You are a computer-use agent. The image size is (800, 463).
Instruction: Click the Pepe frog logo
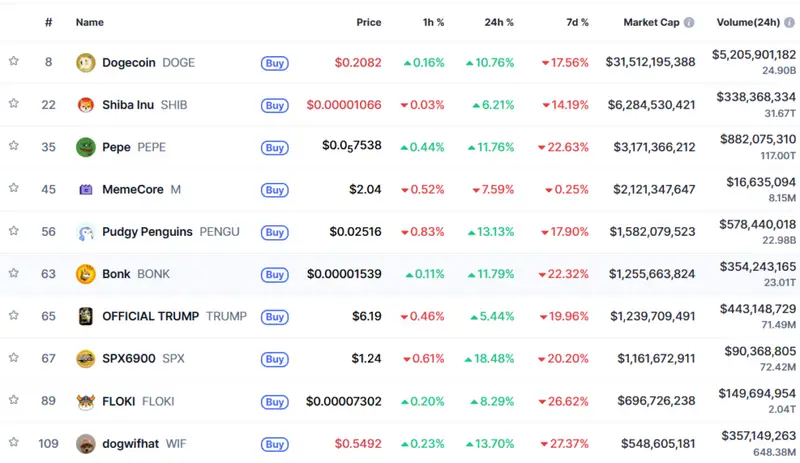86,147
